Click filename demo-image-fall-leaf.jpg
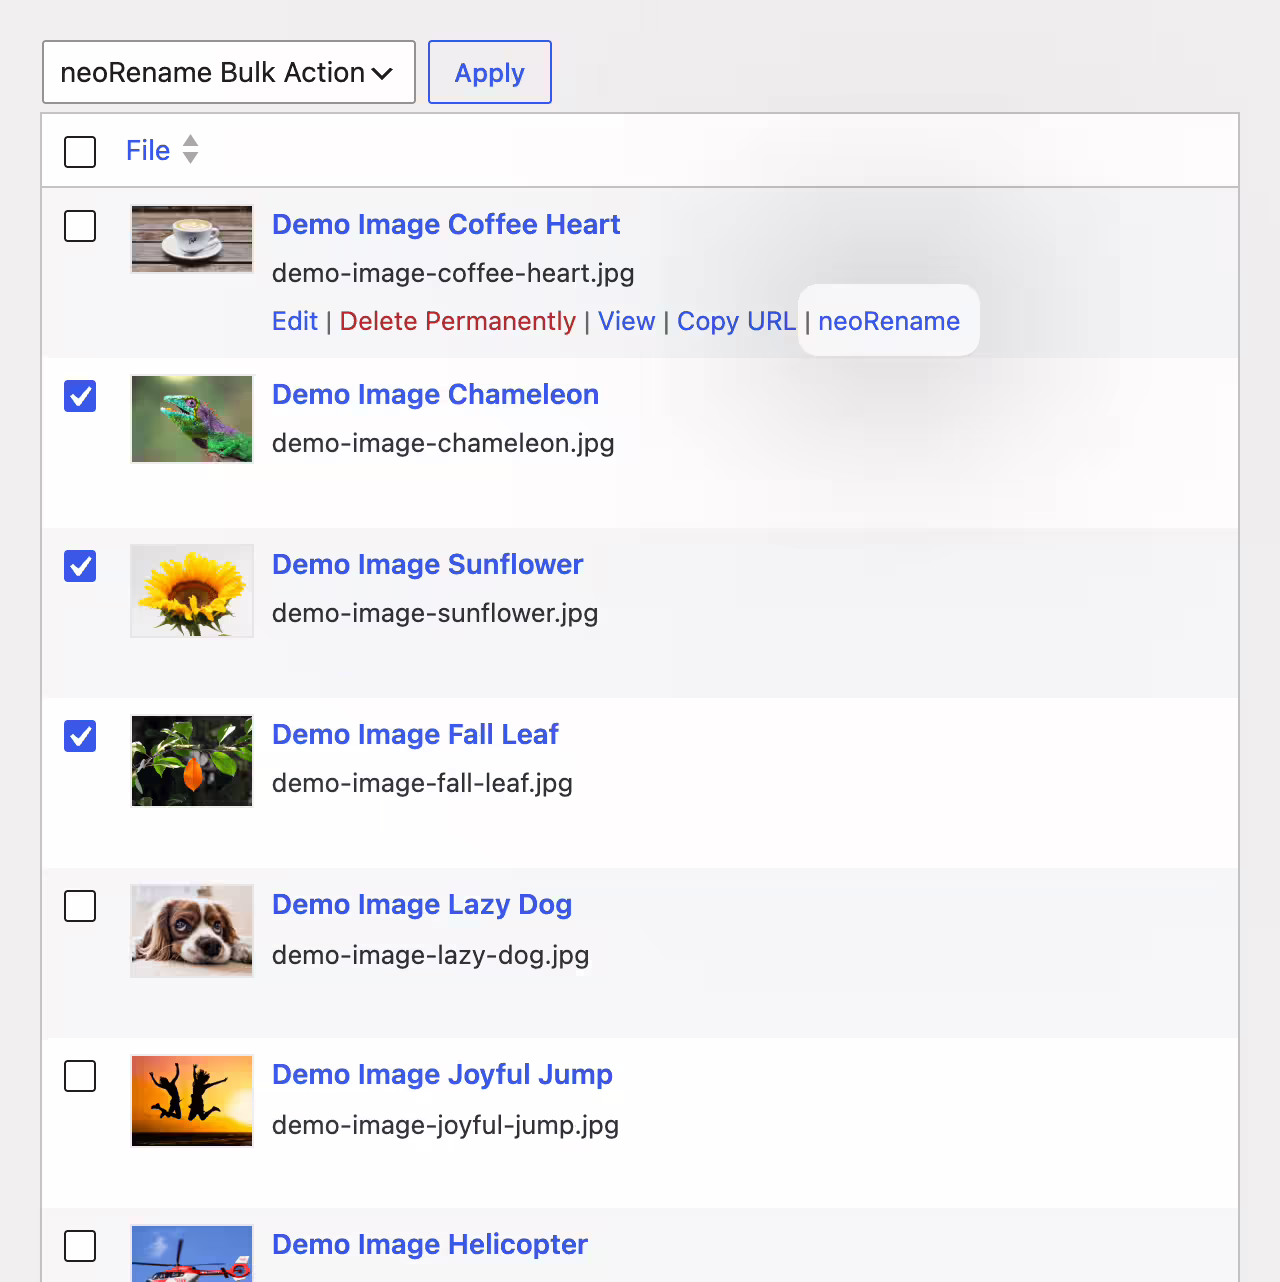Screen dimensions: 1280x1282 tap(422, 783)
